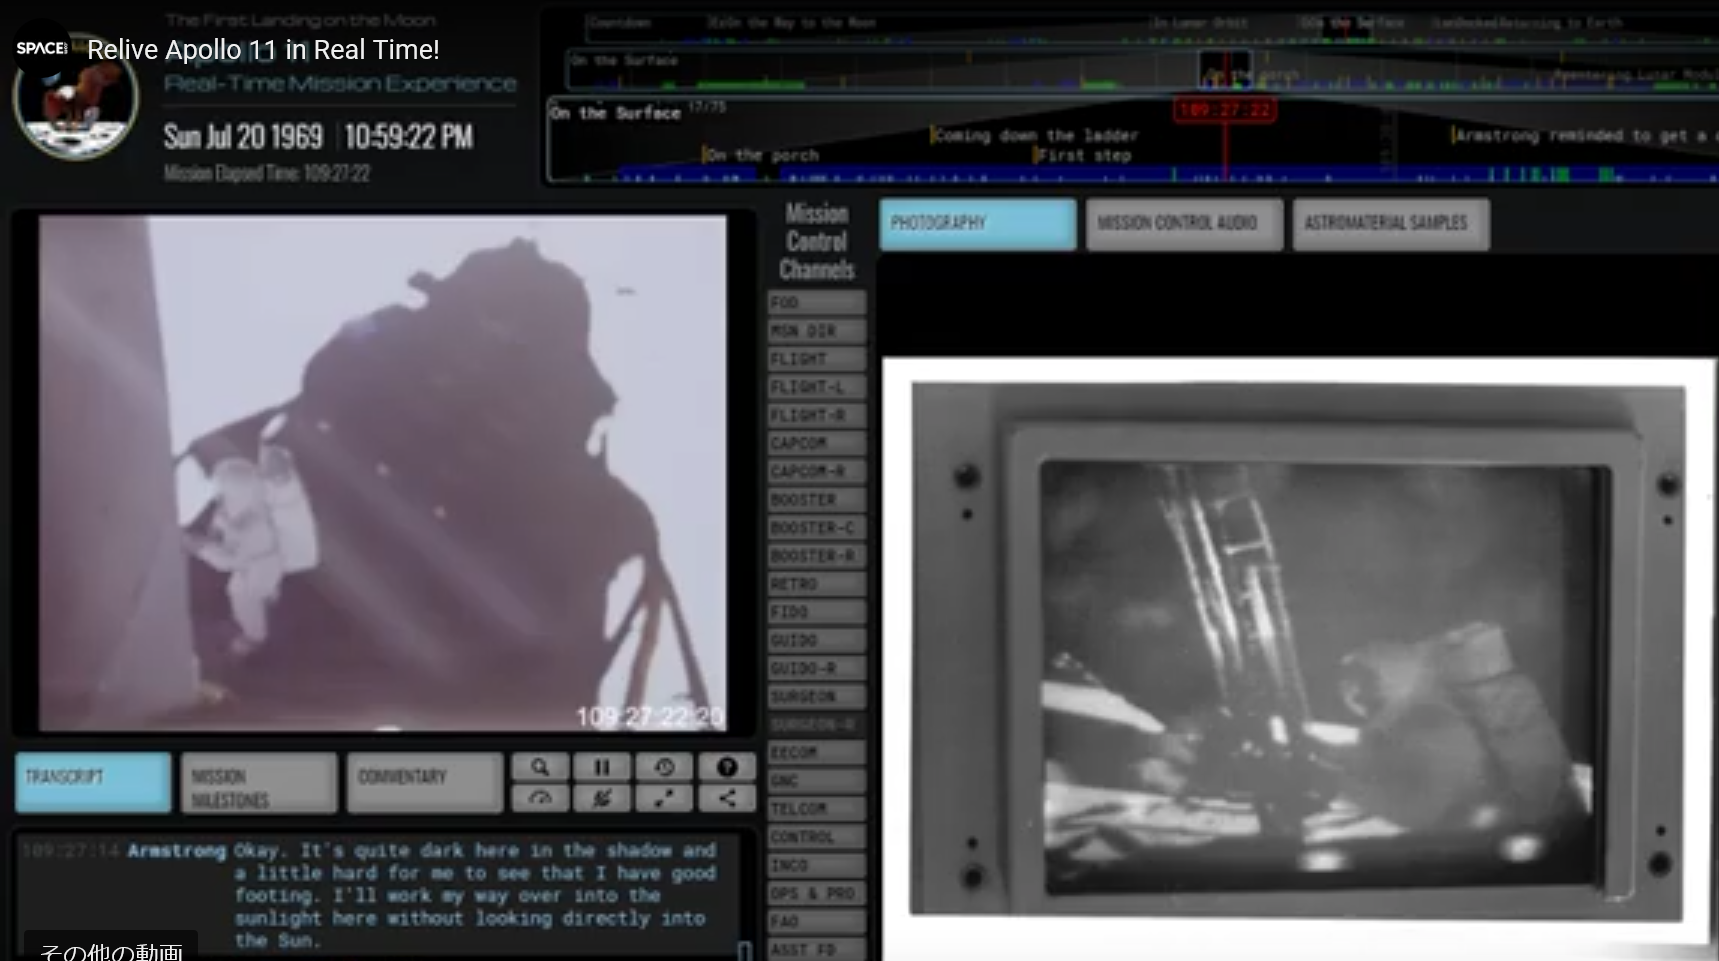Select the Mission Control Audio tab
This screenshot has width=1719, height=961.
[x=1184, y=224]
